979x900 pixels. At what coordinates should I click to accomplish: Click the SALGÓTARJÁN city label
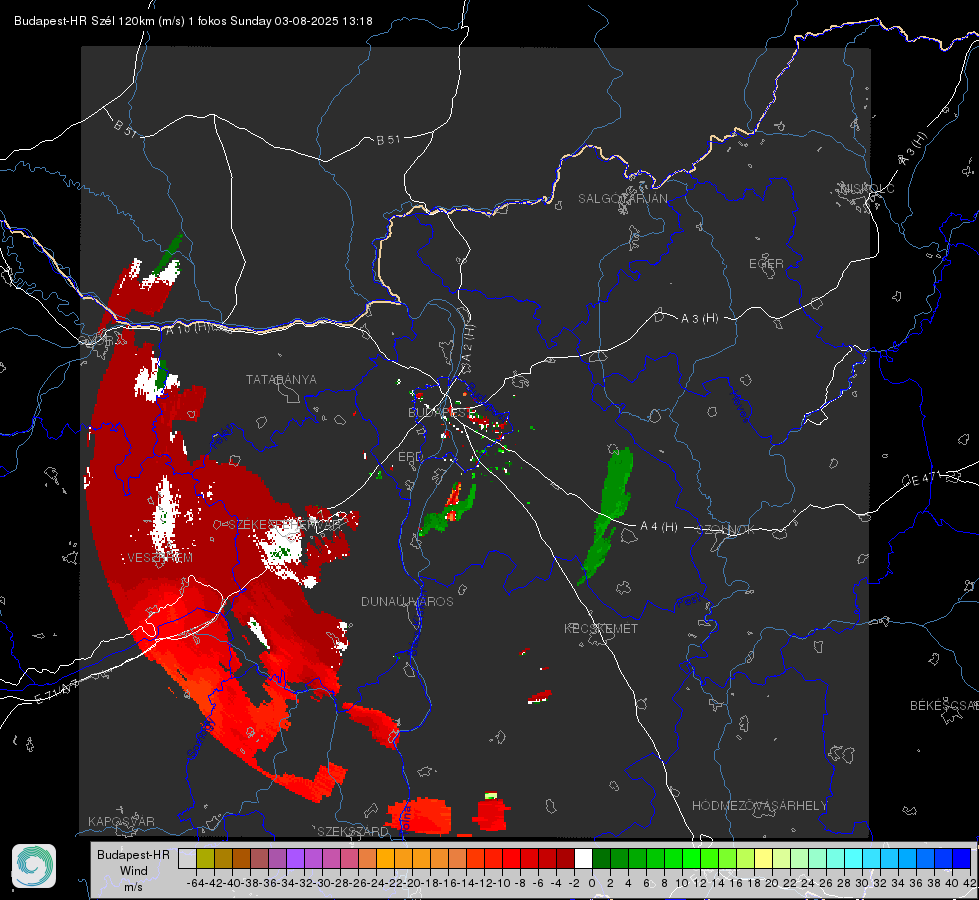coord(622,199)
